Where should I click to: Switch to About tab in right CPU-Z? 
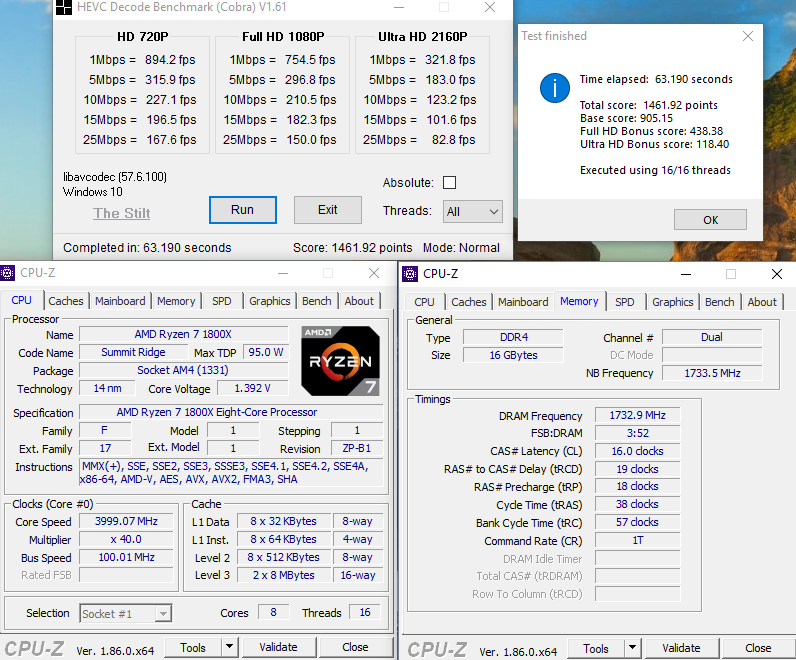pos(762,302)
